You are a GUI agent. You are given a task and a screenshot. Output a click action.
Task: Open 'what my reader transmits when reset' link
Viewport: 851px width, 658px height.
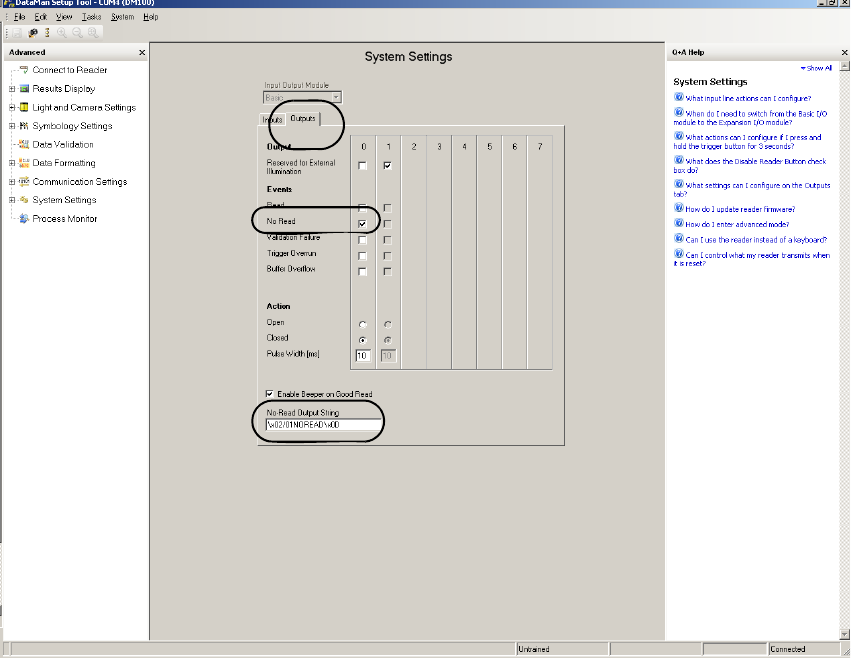click(752, 259)
